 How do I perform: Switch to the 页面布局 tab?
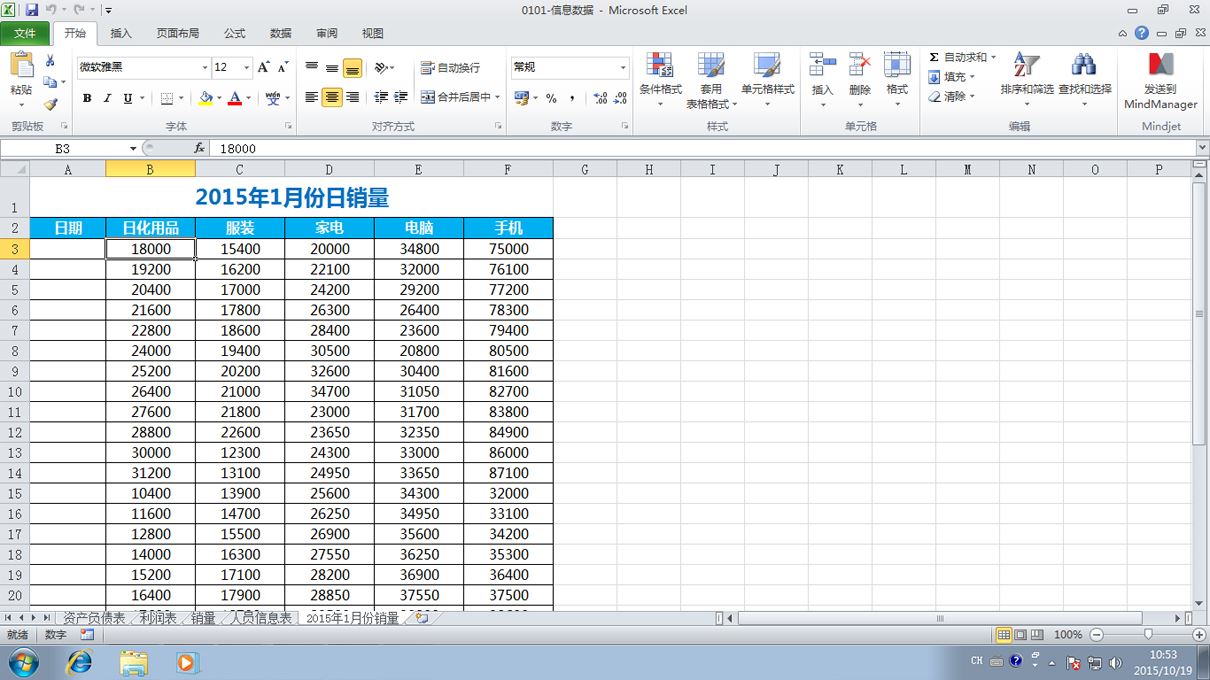[178, 33]
